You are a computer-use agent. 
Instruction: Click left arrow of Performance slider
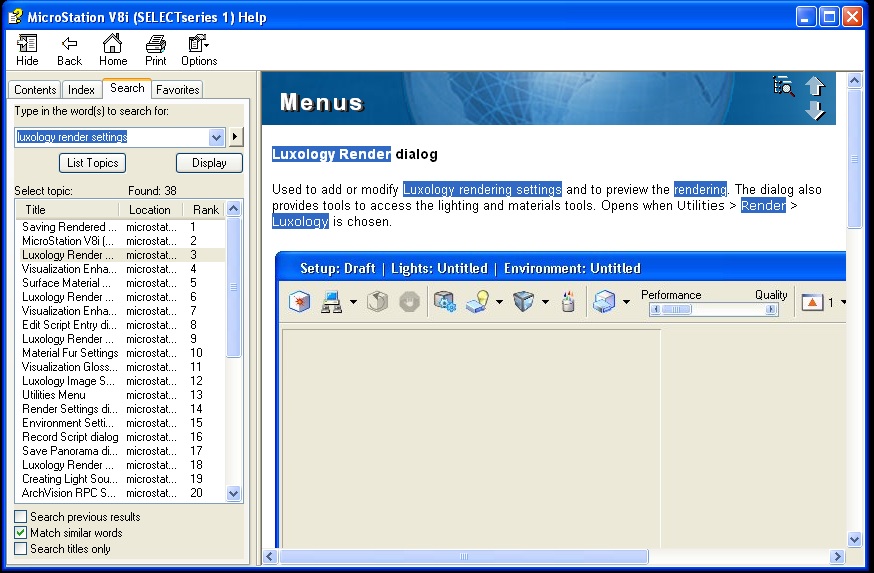[656, 310]
